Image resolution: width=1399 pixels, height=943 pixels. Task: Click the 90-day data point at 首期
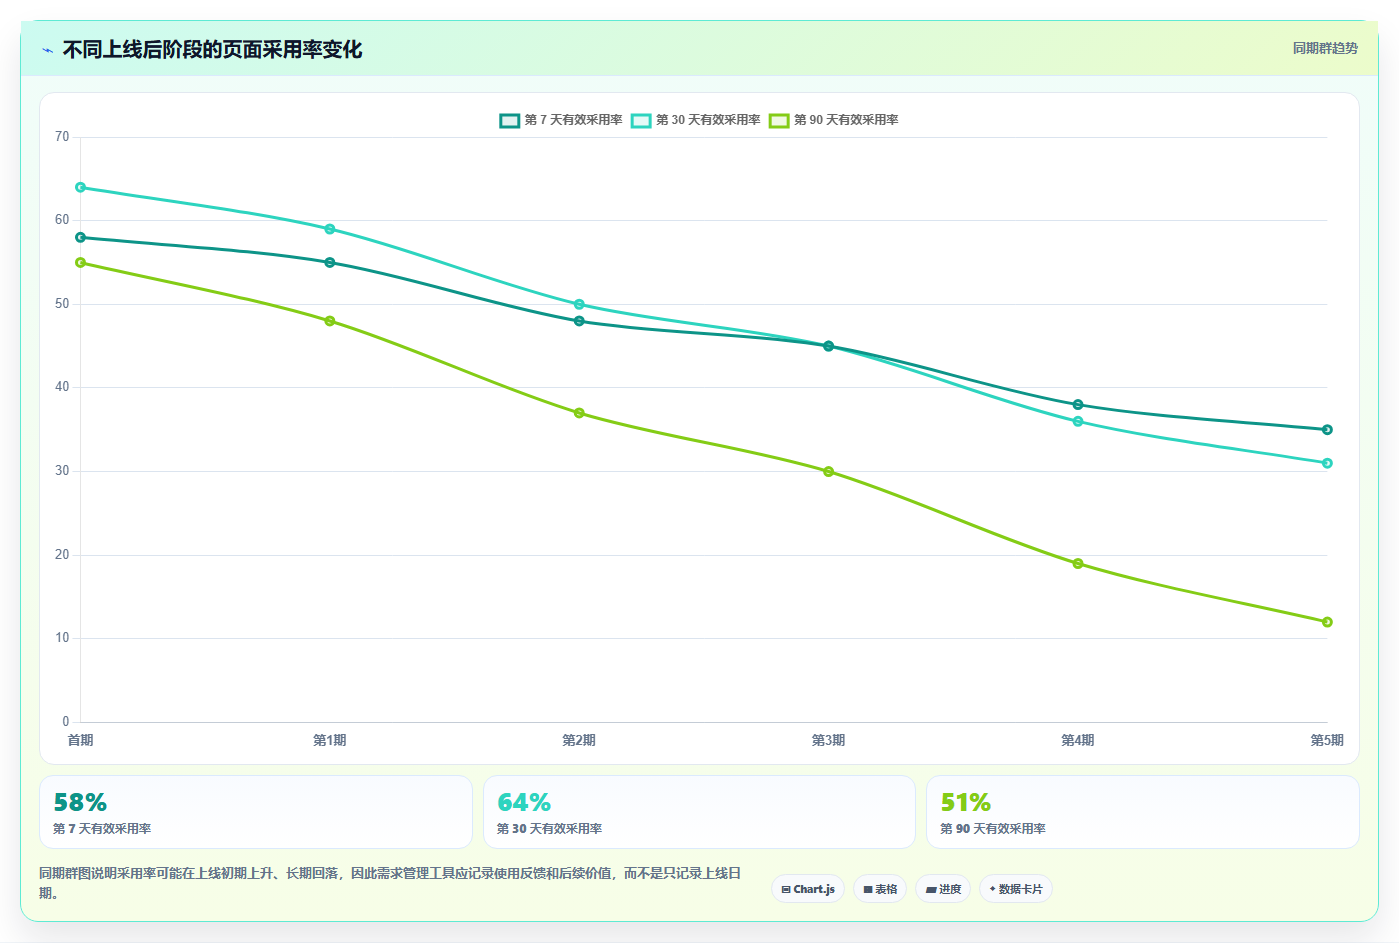click(80, 262)
